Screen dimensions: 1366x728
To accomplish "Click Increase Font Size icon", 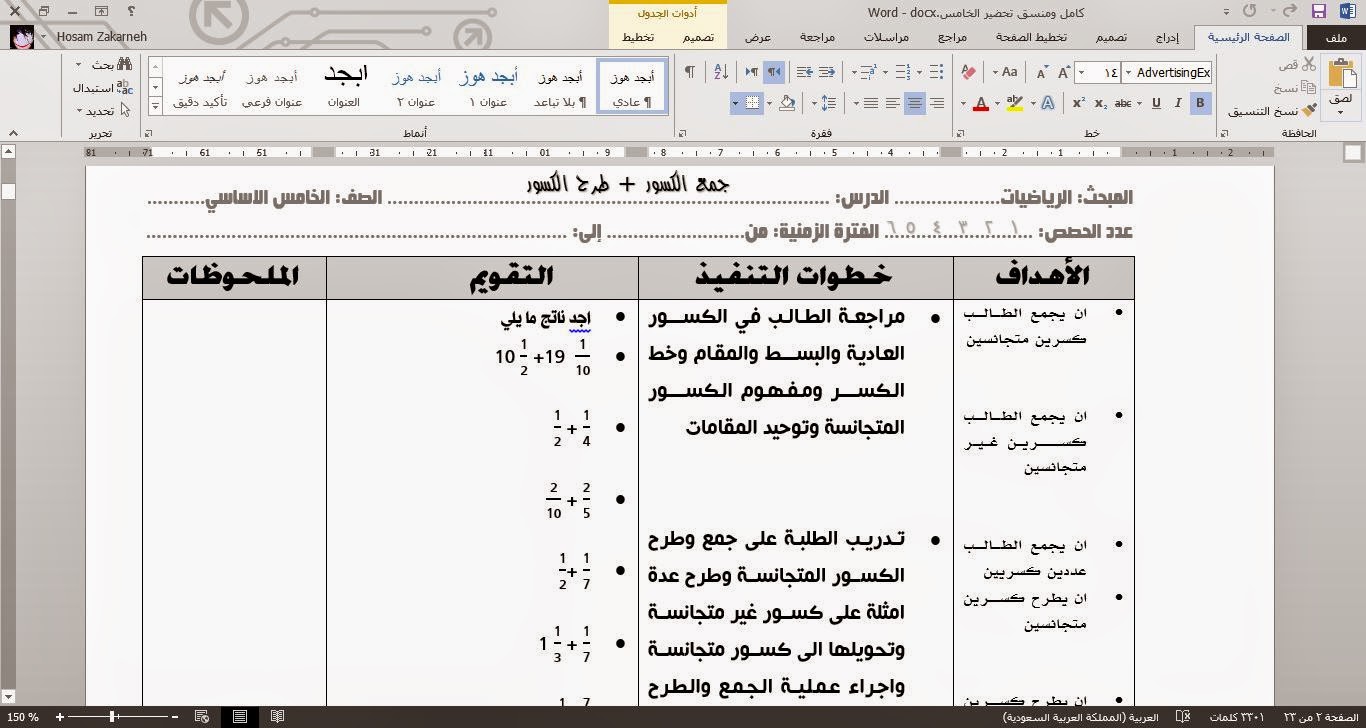I will pyautogui.click(x=1063, y=72).
